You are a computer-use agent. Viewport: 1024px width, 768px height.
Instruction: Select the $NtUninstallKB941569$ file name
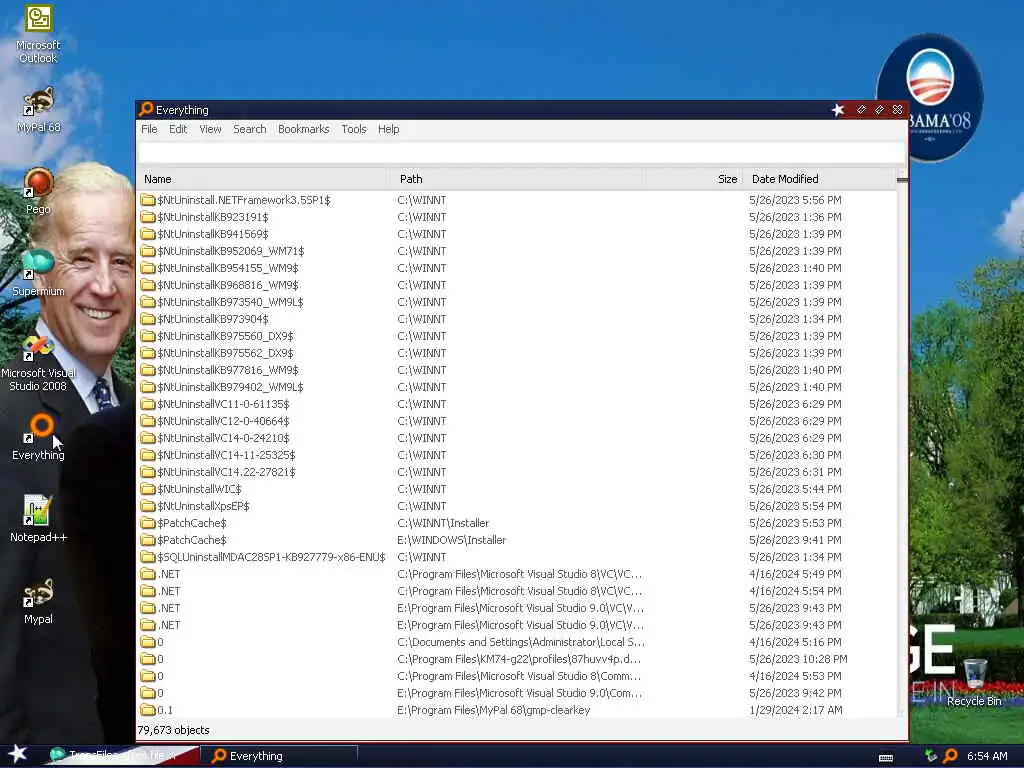point(212,234)
